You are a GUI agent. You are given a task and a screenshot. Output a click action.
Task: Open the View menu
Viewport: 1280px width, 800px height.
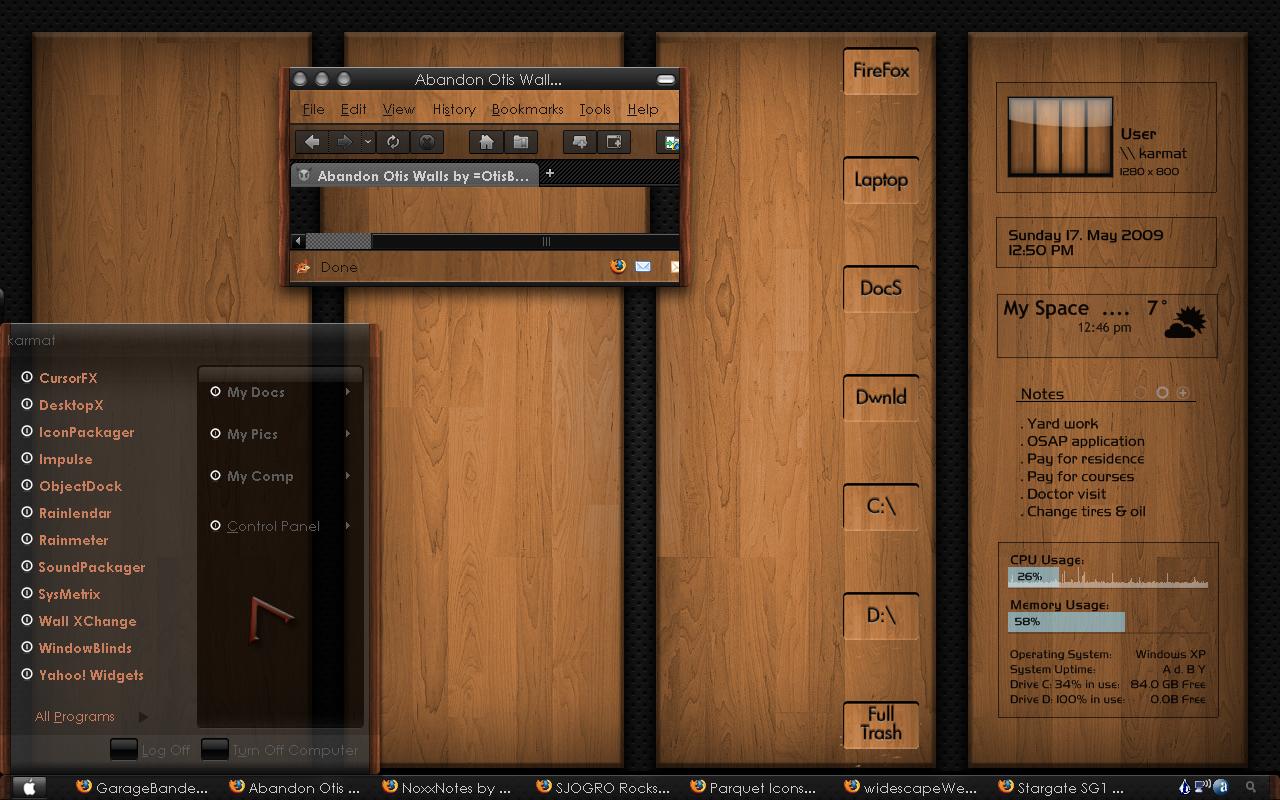(x=398, y=109)
